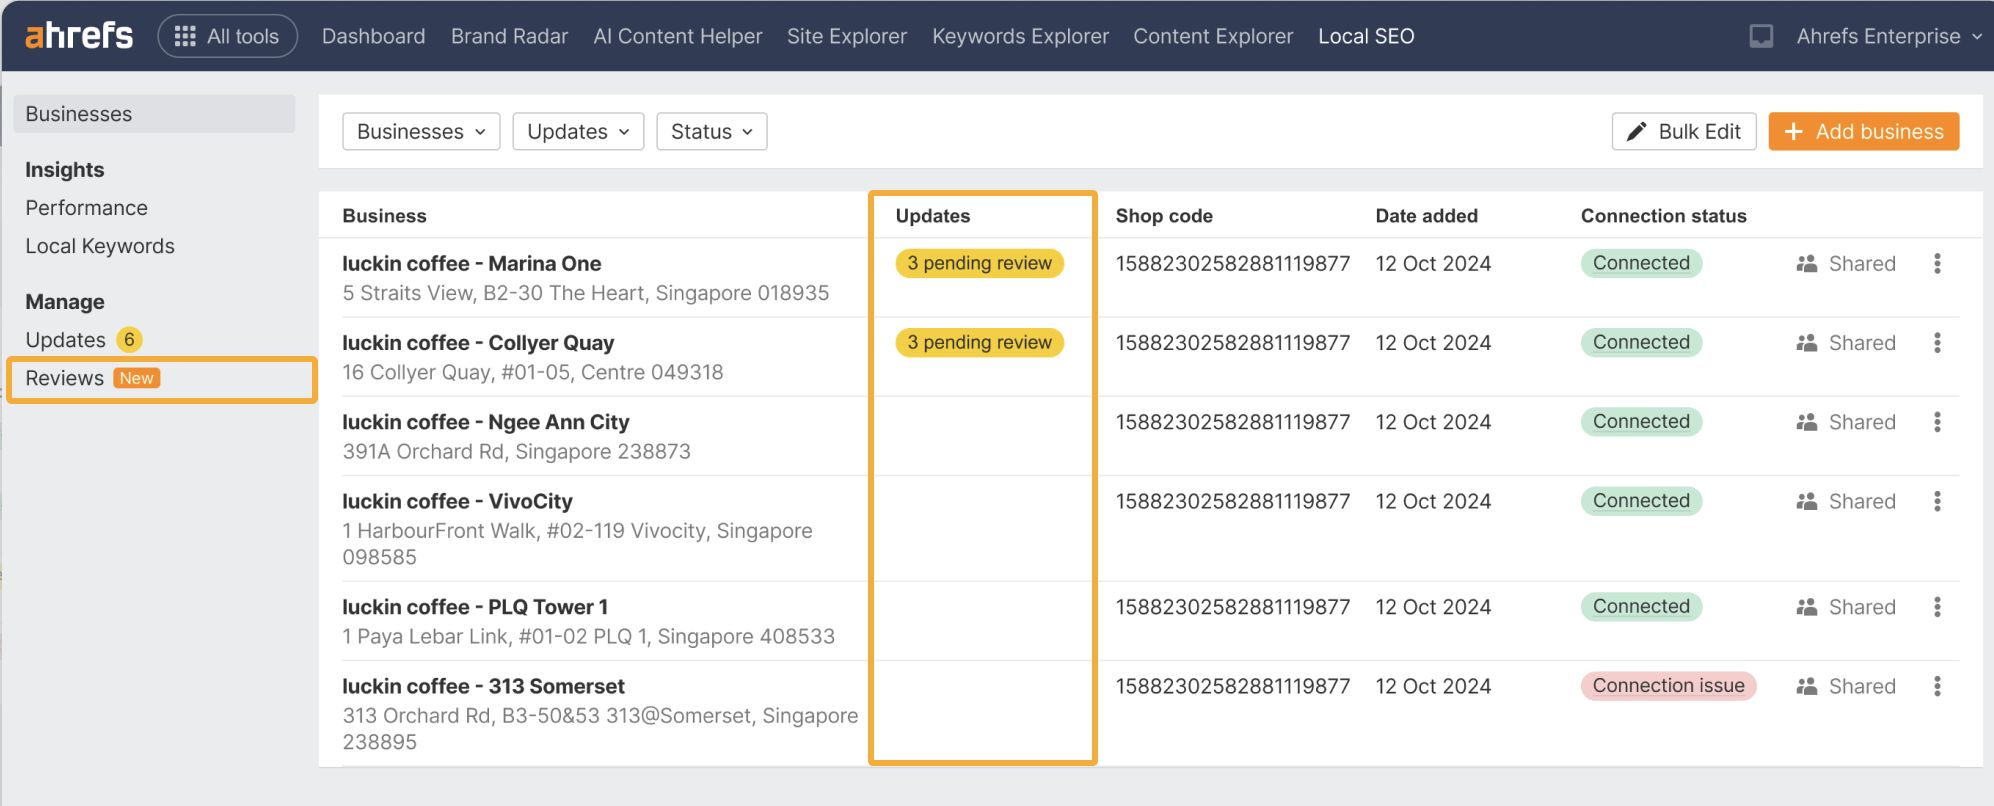Open more options for 313 Somerset row
The height and width of the screenshot is (806, 1994).
point(1937,686)
